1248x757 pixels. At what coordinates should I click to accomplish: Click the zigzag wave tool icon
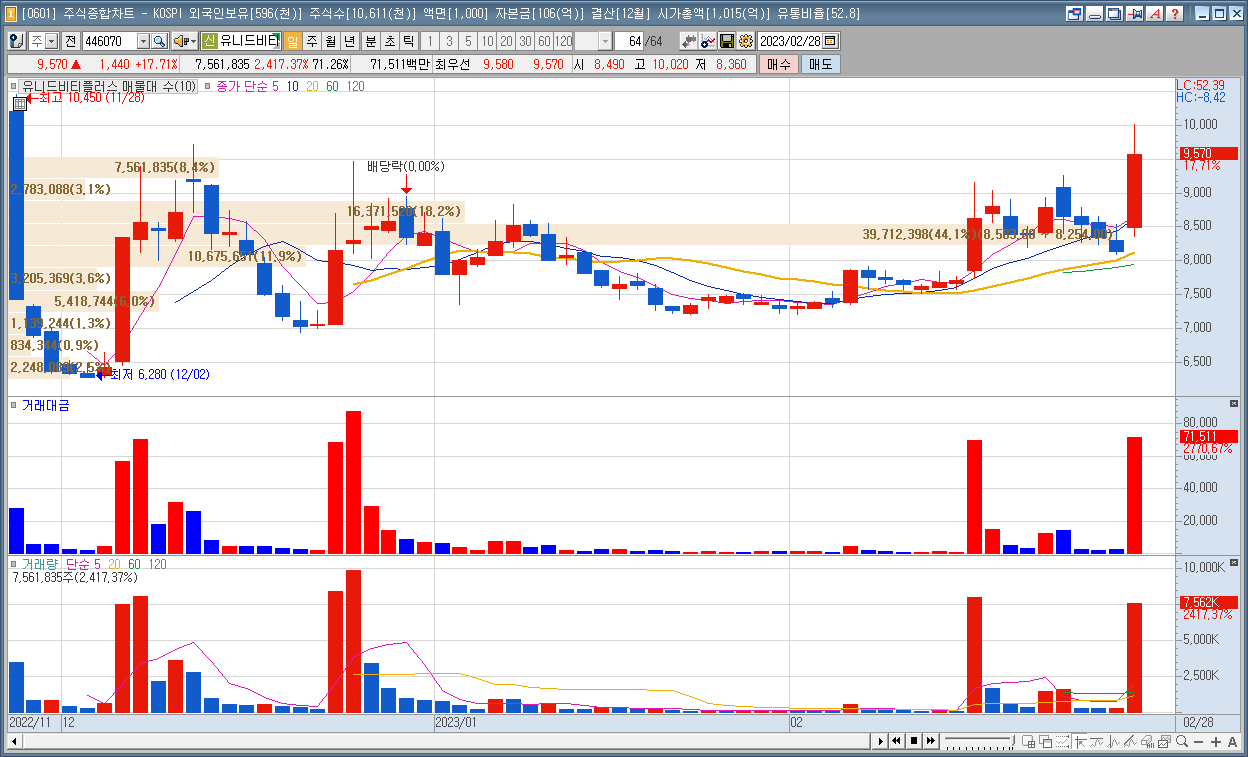pos(1114,741)
